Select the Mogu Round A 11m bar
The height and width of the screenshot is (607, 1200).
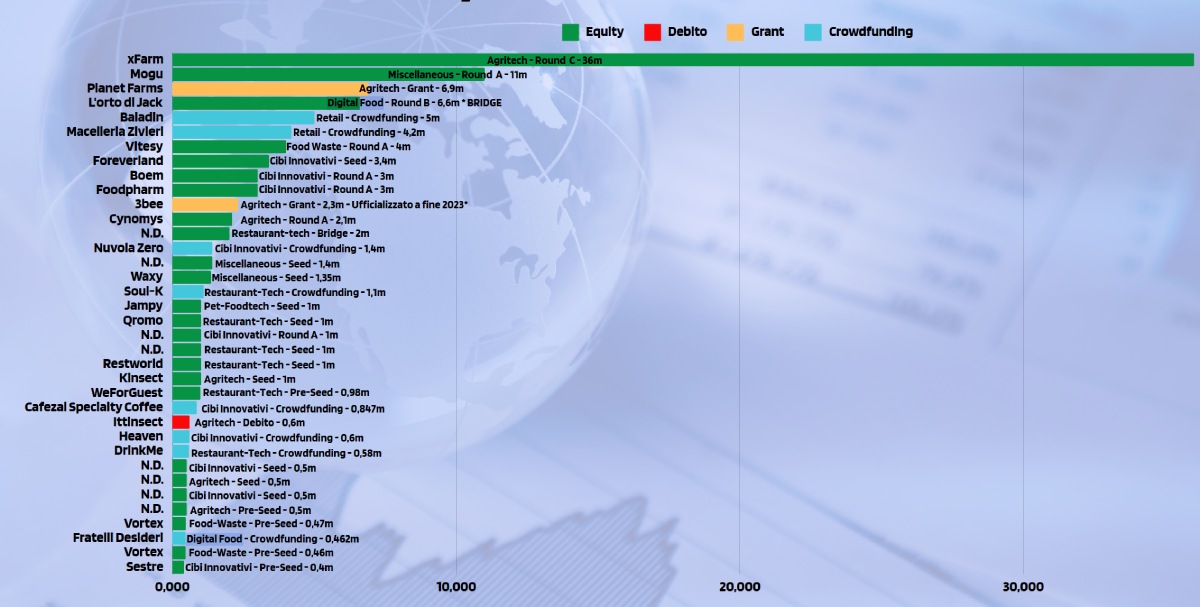[x=328, y=74]
